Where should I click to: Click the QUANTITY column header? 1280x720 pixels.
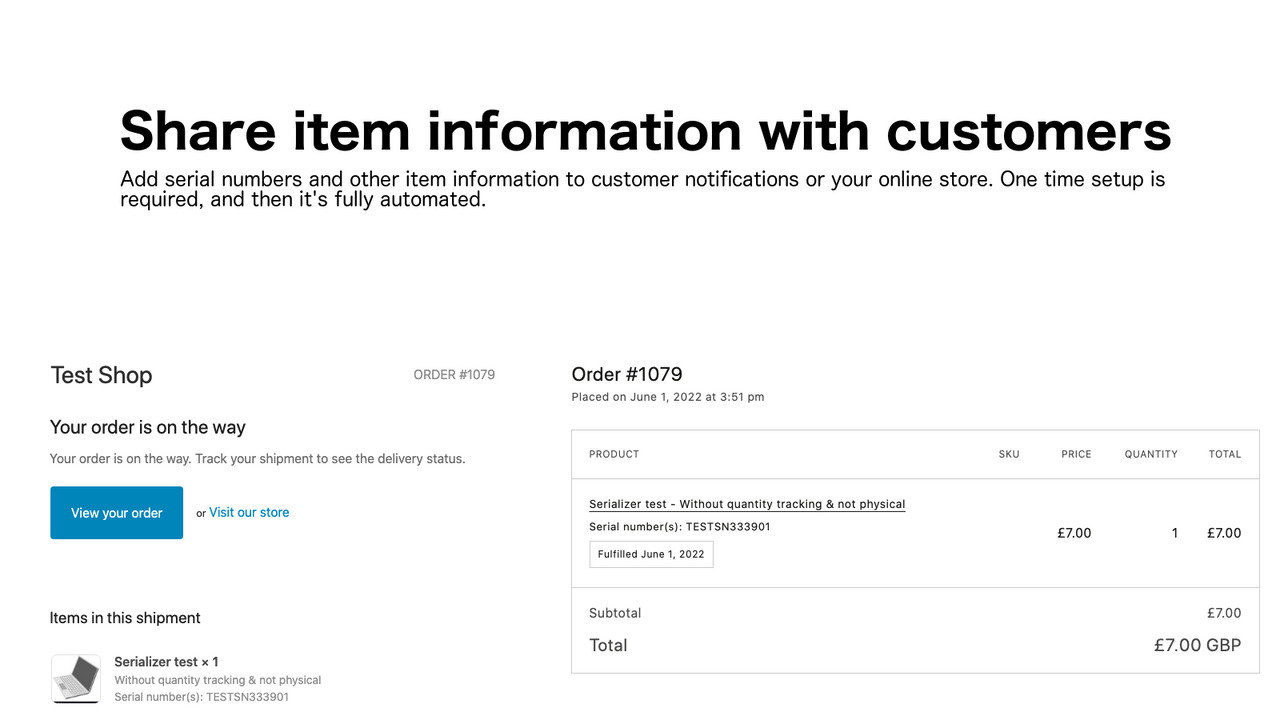click(1150, 454)
